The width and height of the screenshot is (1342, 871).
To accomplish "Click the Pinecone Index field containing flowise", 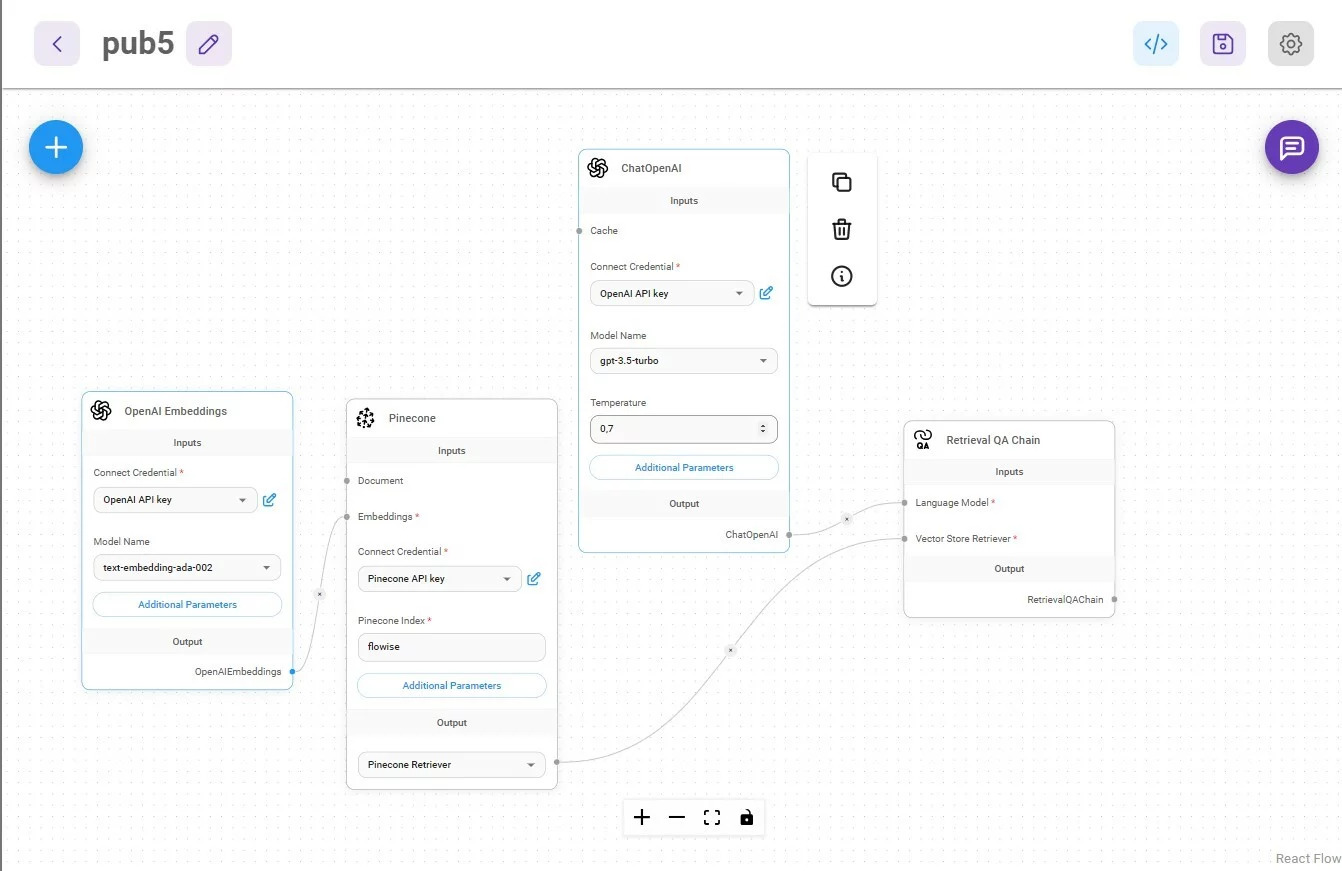I will (452, 647).
